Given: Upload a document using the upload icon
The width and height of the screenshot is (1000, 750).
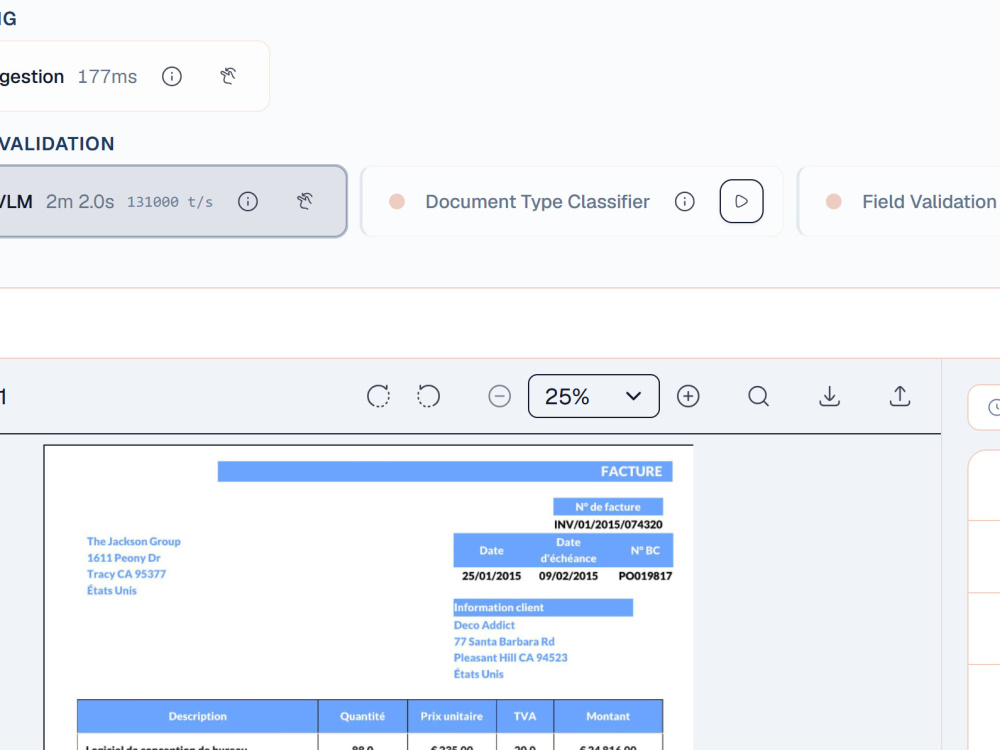Looking at the screenshot, I should [900, 396].
